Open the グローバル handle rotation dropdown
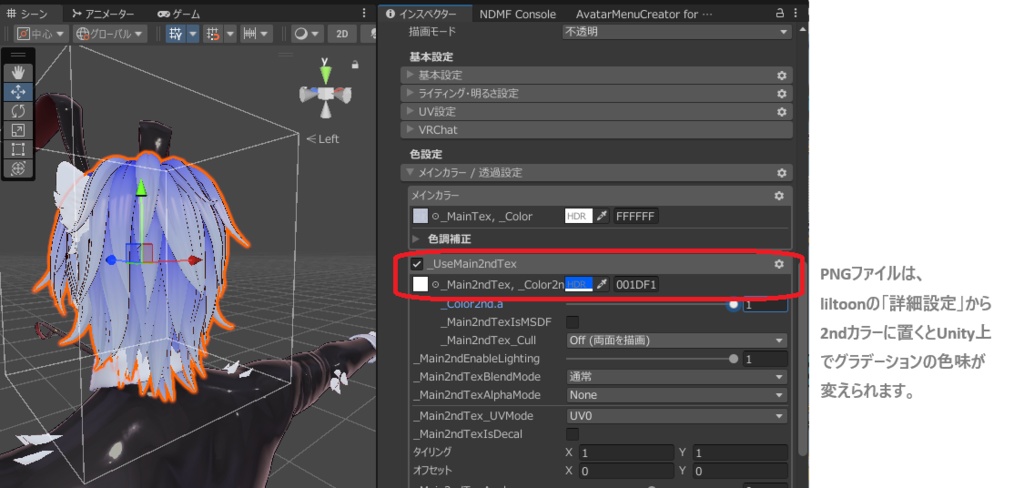Image resolution: width=1024 pixels, height=488 pixels. 110,34
